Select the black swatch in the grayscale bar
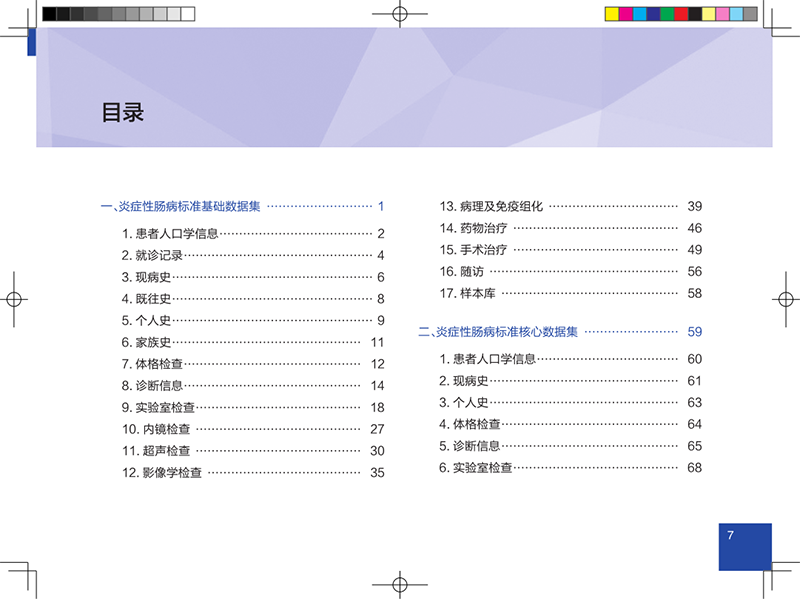 coord(49,14)
